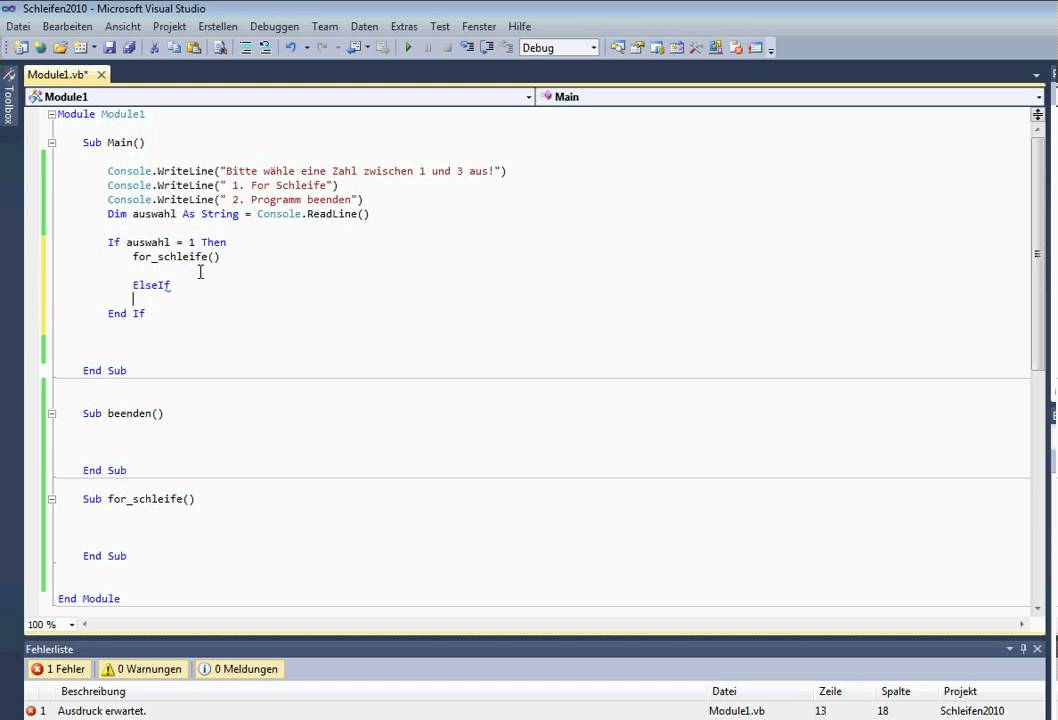The width and height of the screenshot is (1058, 720).
Task: Open the Team menu
Action: point(325,26)
